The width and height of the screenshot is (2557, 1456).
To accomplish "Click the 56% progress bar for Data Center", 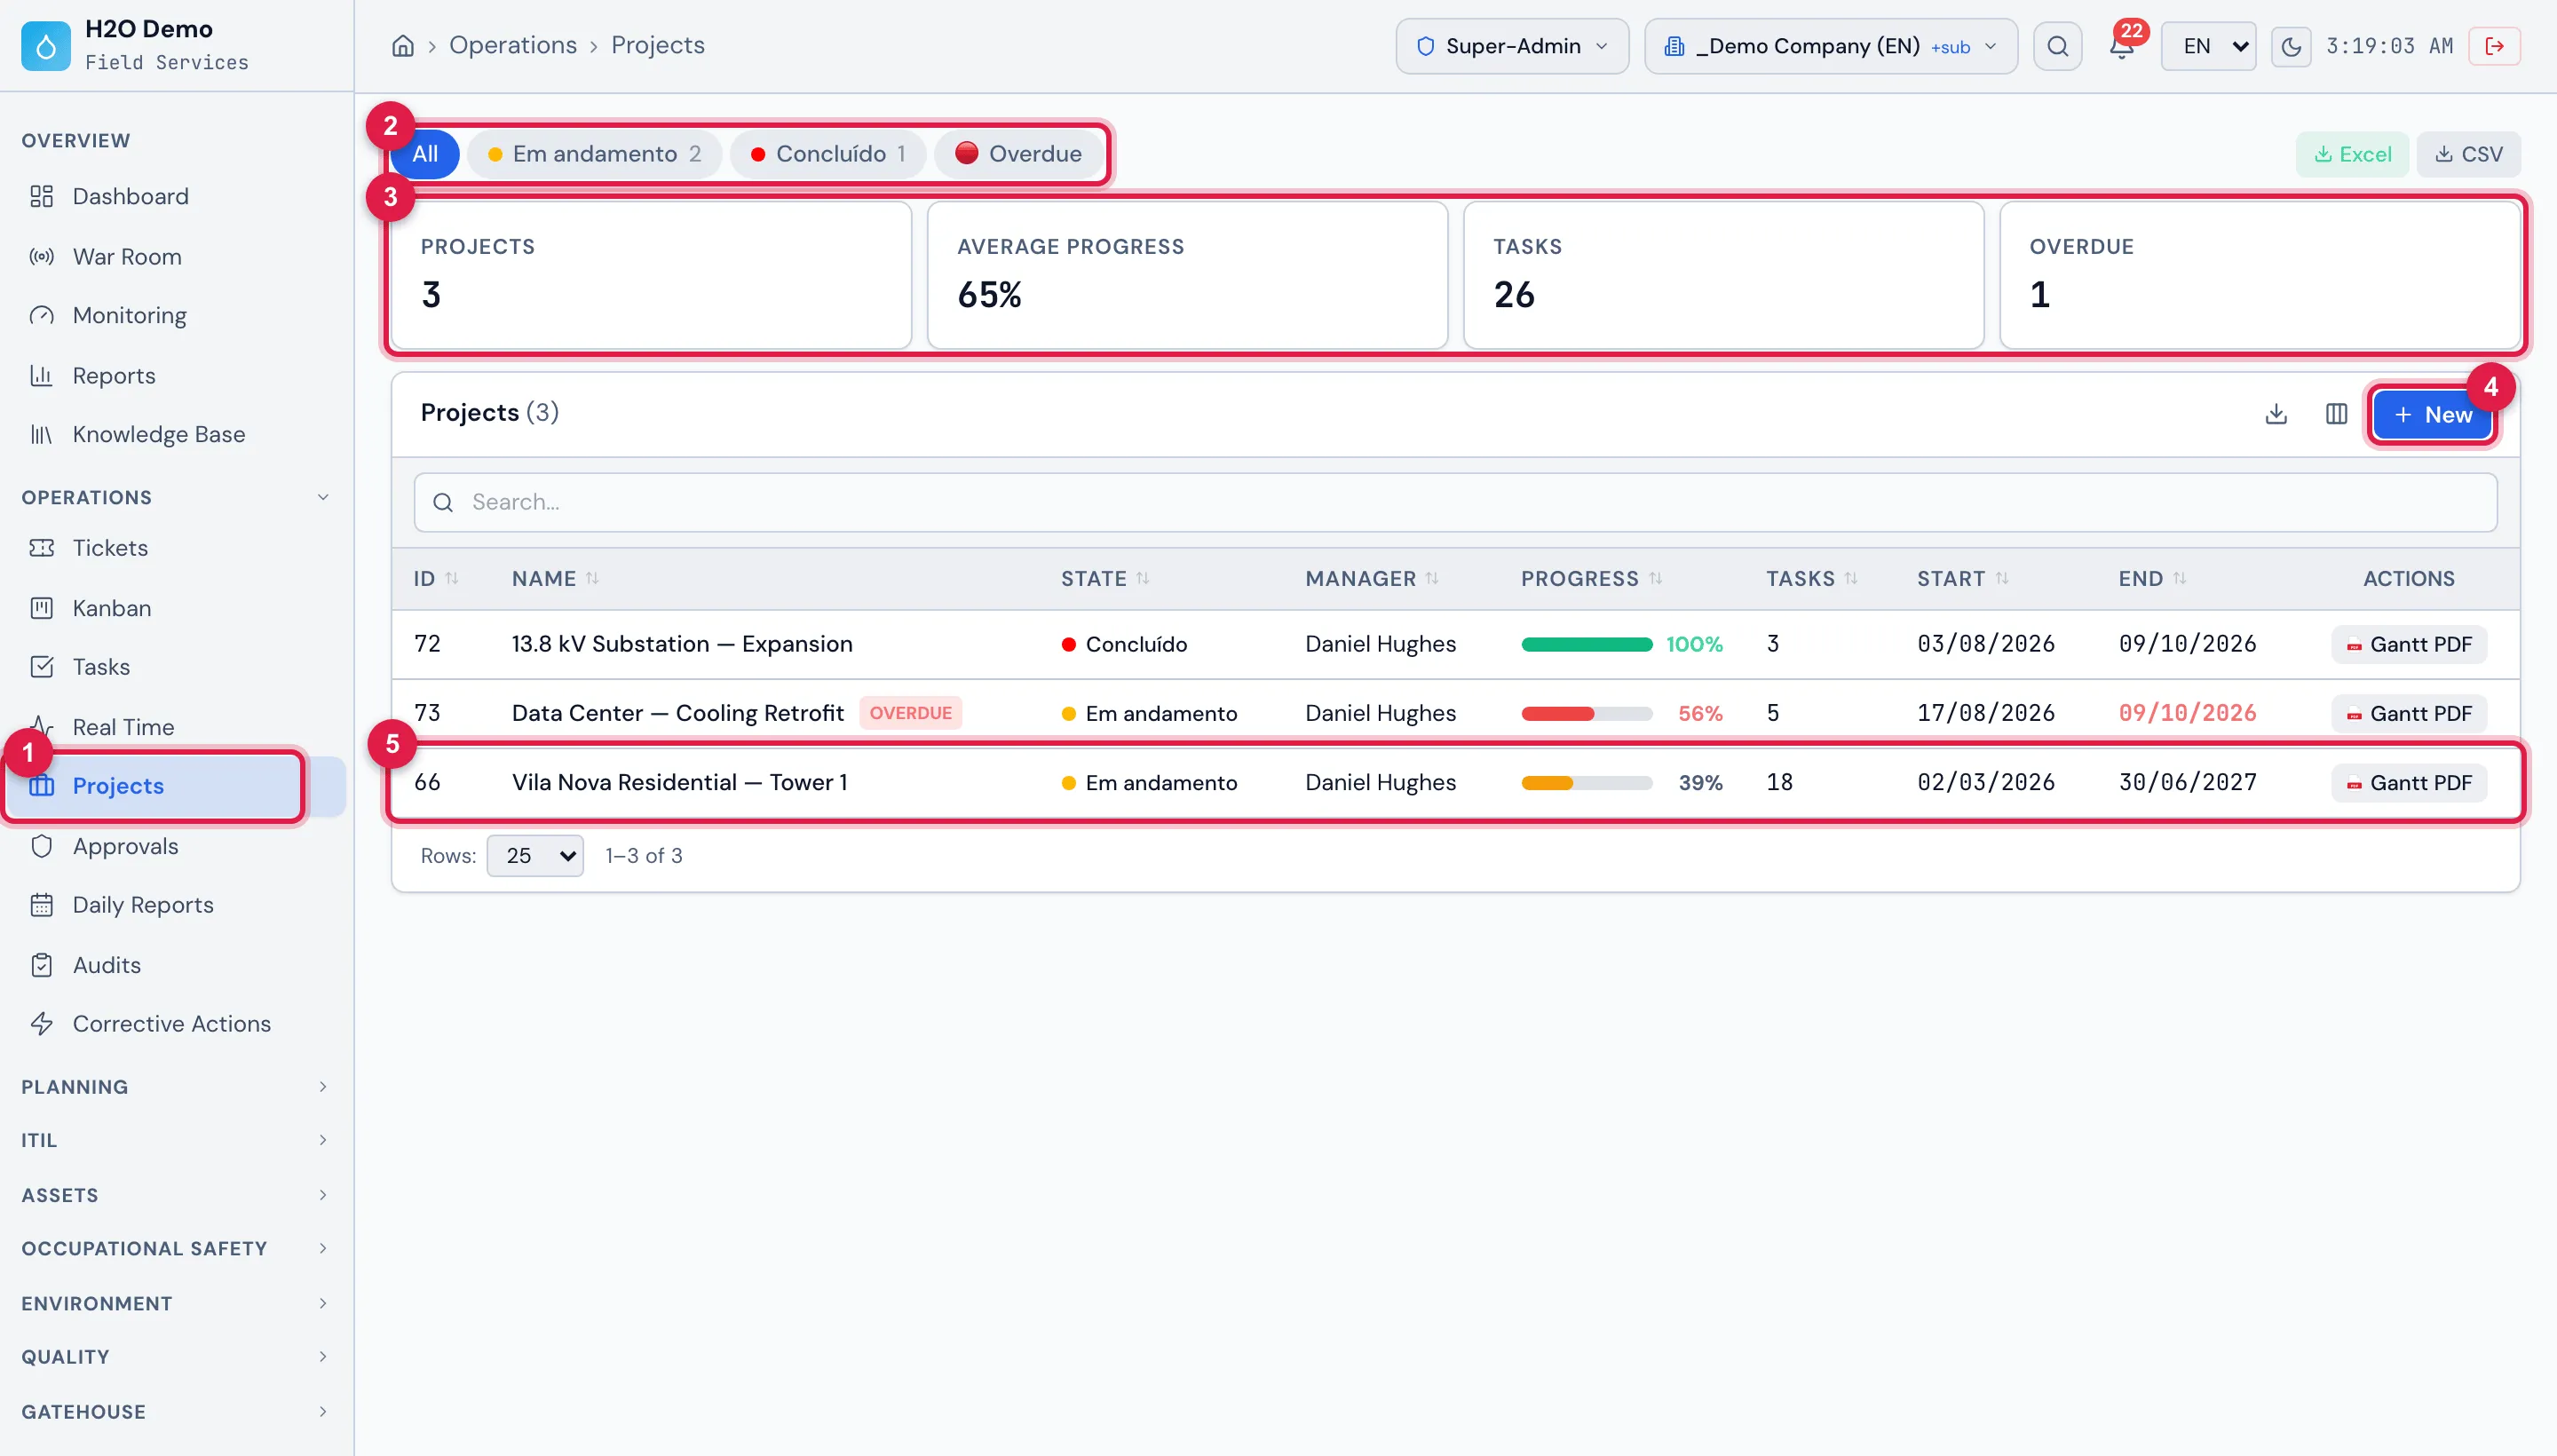I will [x=1586, y=714].
